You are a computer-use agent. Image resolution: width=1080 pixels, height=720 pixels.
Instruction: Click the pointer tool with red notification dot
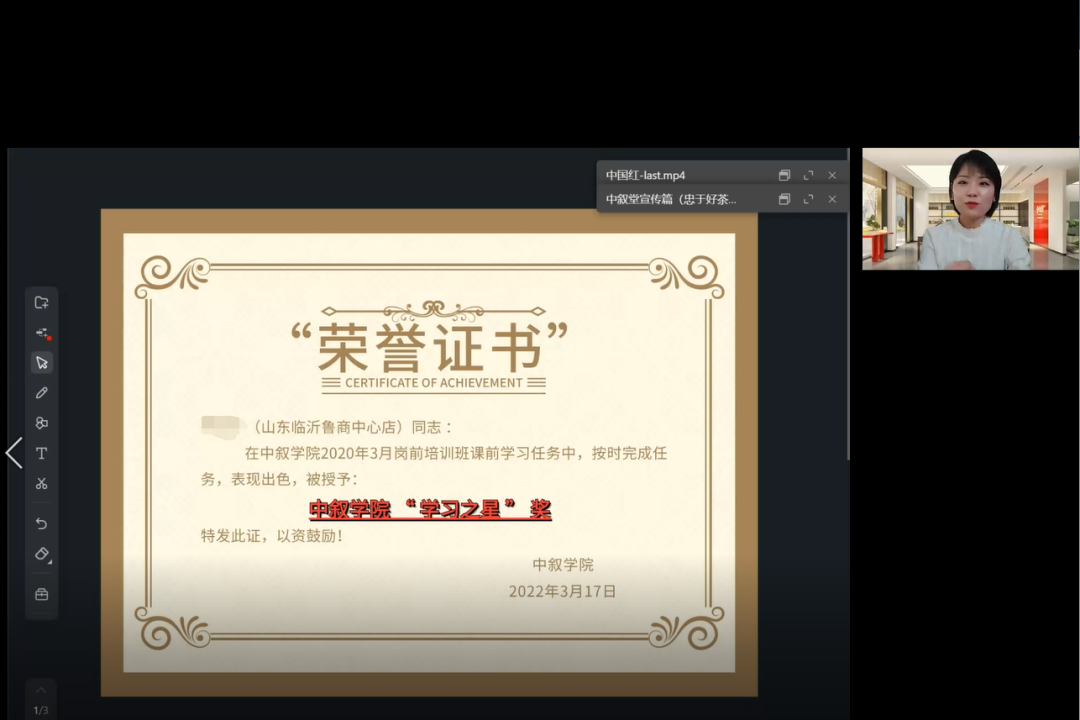[41, 334]
